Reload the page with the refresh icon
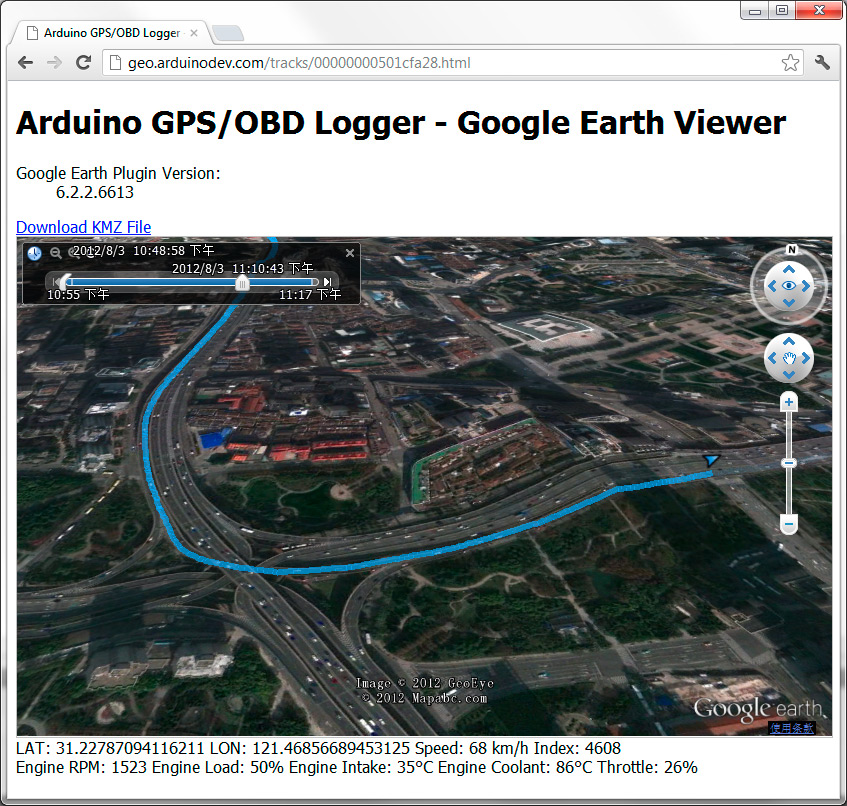The height and width of the screenshot is (806, 847). 83,63
